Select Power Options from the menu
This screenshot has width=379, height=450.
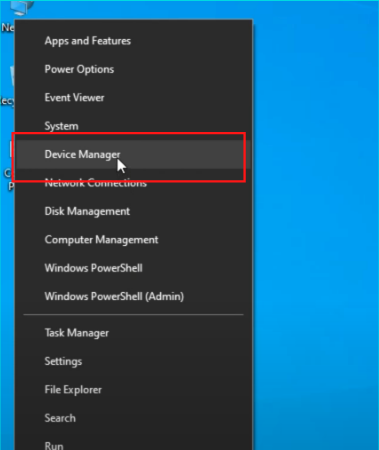(133, 69)
